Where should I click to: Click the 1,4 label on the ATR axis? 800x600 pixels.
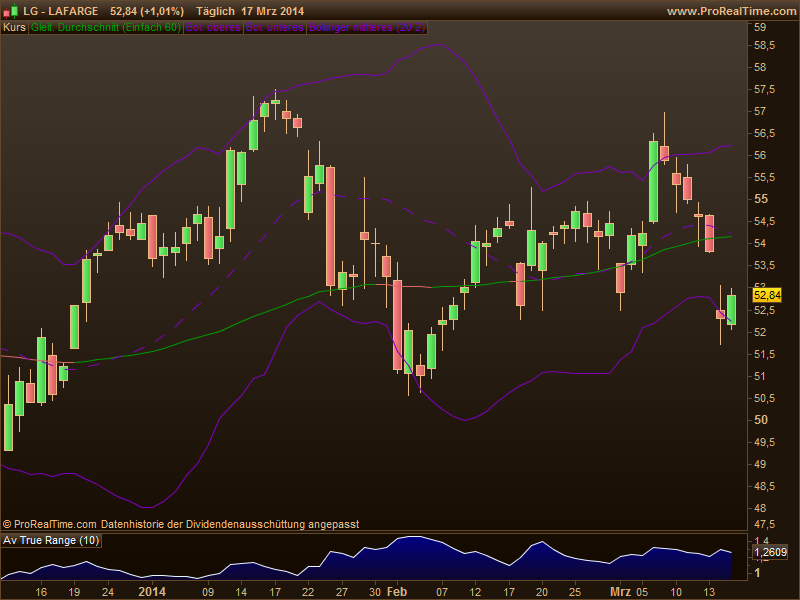[x=761, y=541]
